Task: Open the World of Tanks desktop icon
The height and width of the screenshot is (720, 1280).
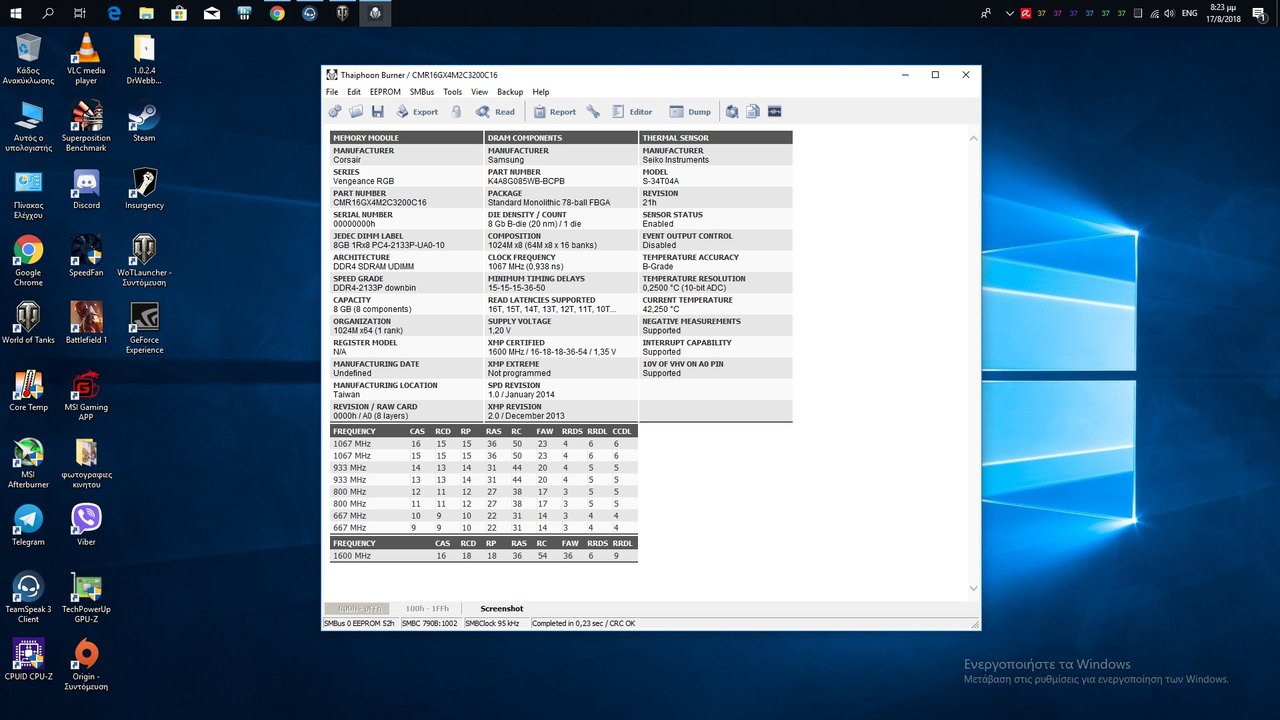Action: (x=28, y=324)
